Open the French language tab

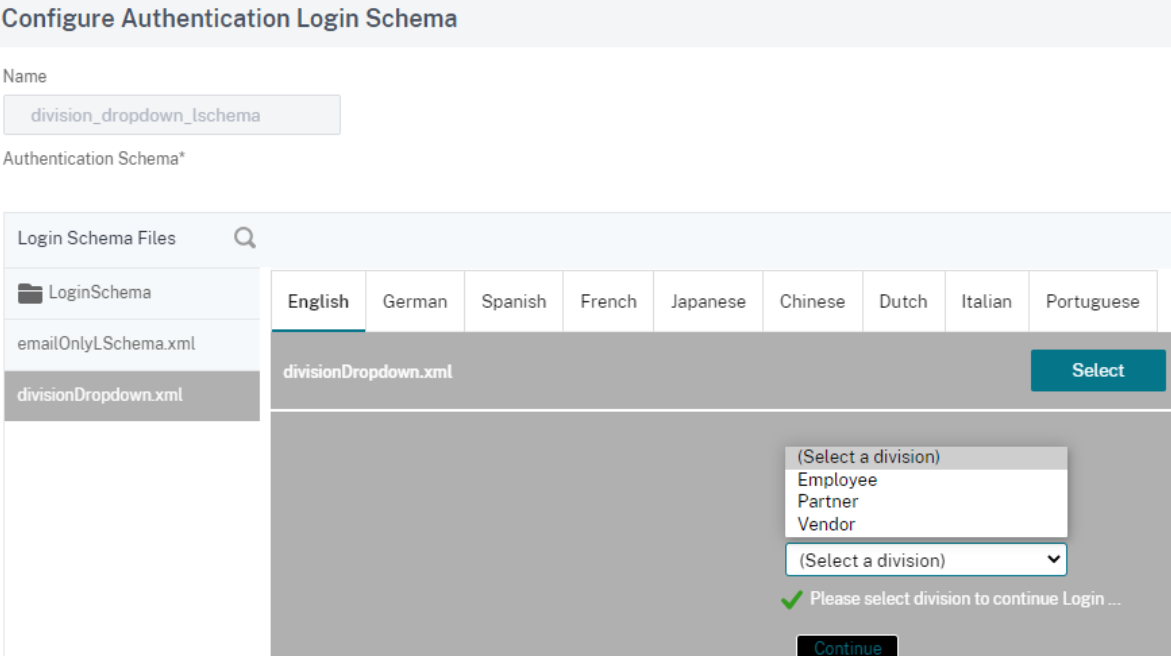point(609,301)
